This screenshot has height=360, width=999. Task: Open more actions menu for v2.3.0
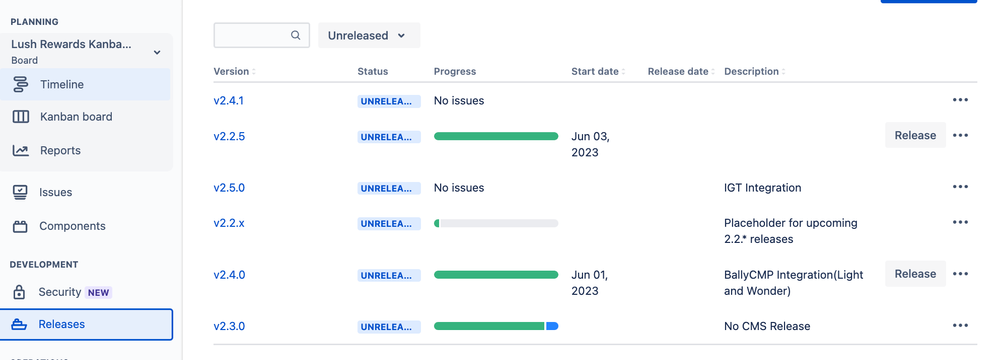(960, 326)
